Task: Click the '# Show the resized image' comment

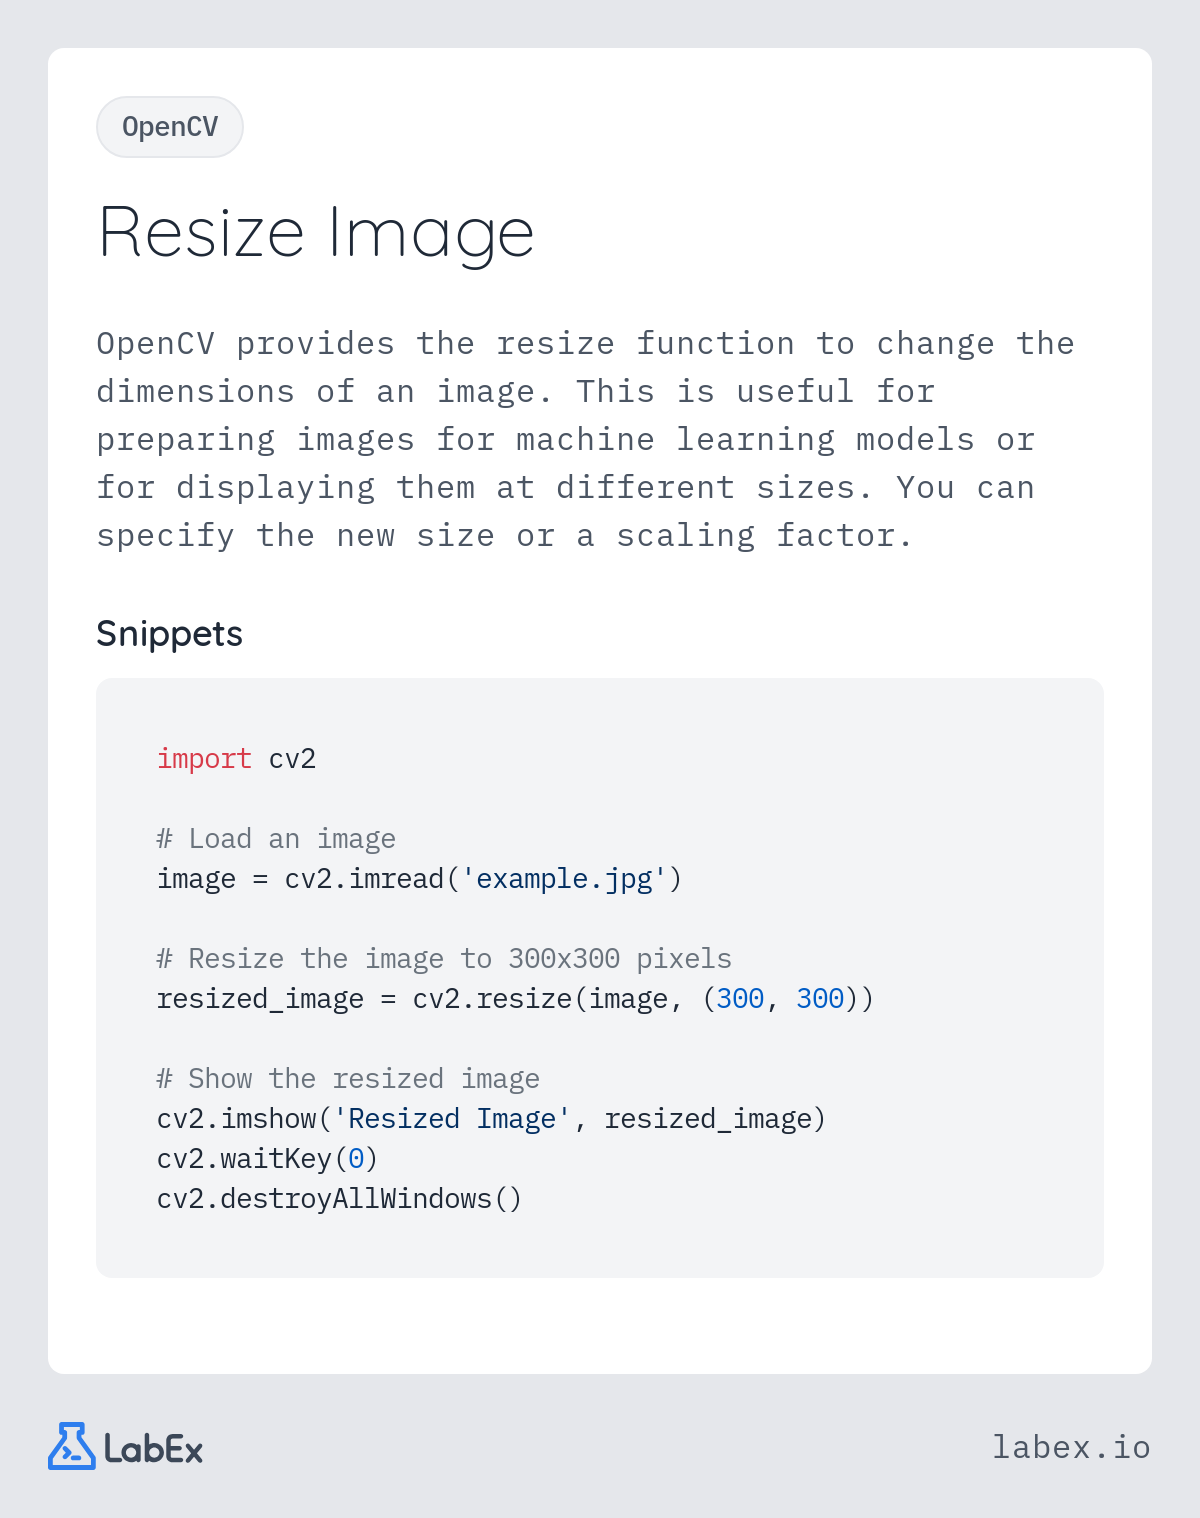Action: [x=348, y=1079]
